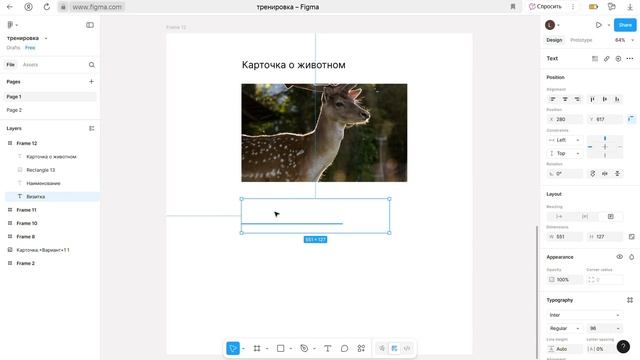Image resolution: width=640 pixels, height=360 pixels.
Task: Align horizontal centers
Action: click(565, 99)
